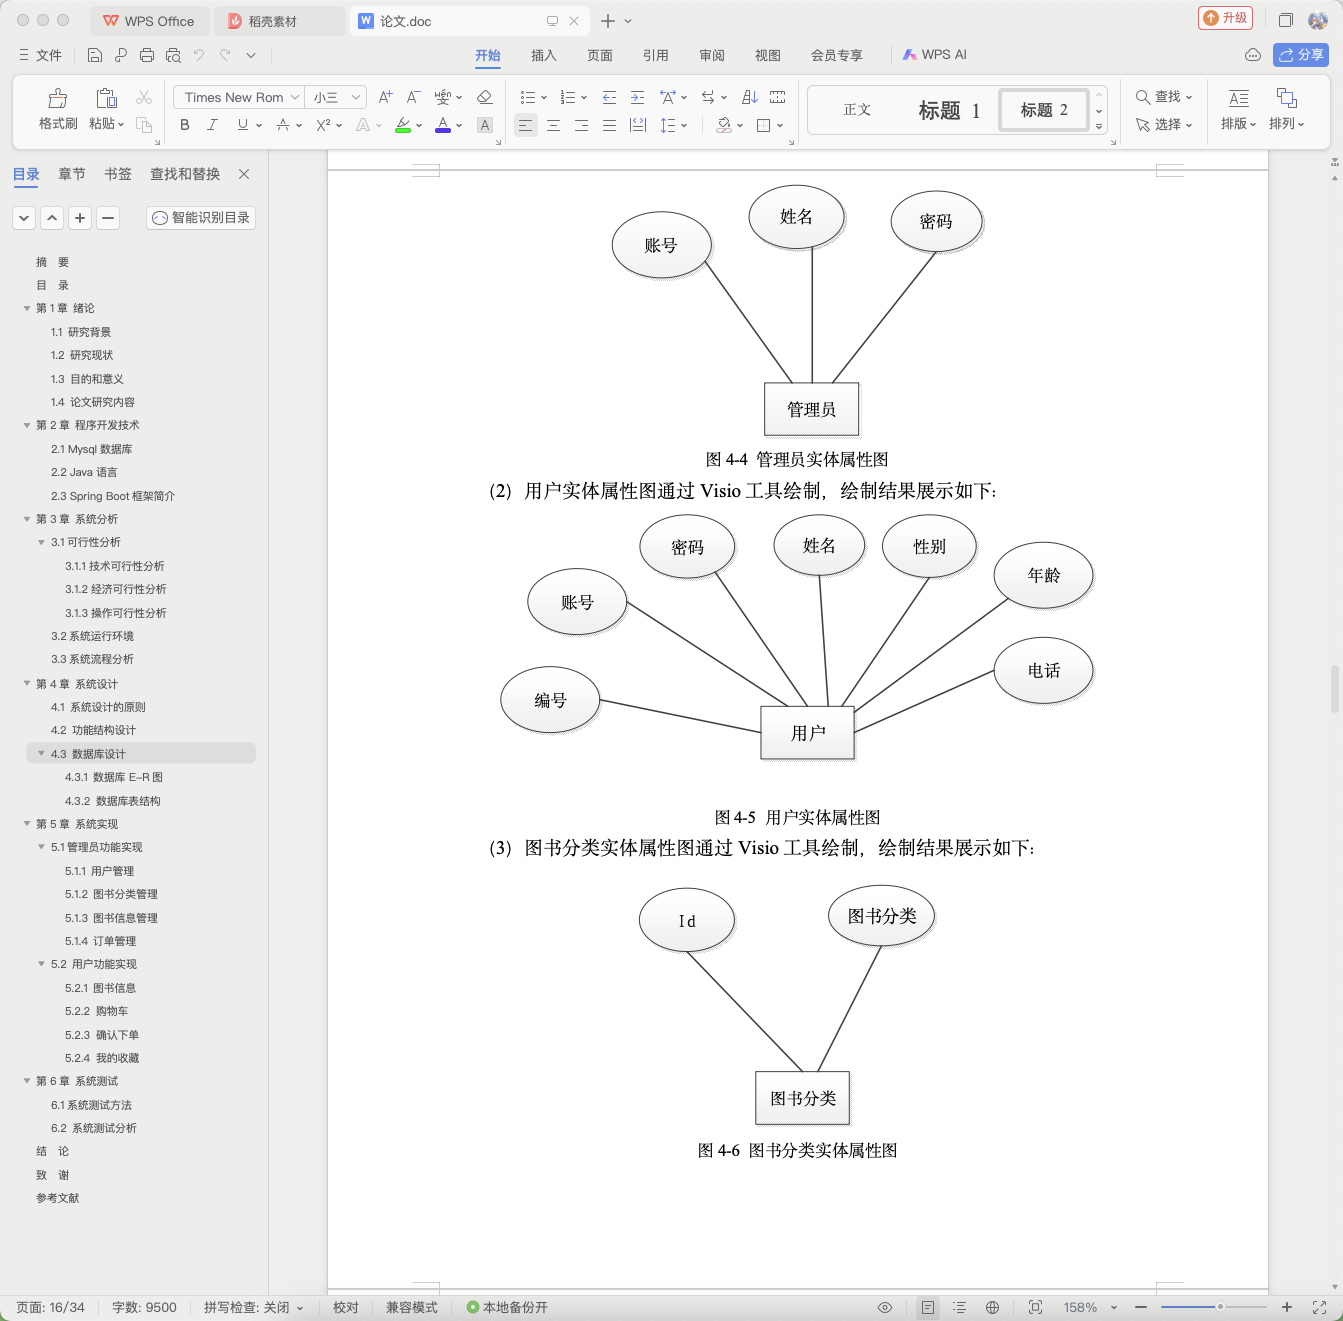This screenshot has height=1321, width=1343.
Task: Click the clear formatting eraser icon
Action: [485, 97]
